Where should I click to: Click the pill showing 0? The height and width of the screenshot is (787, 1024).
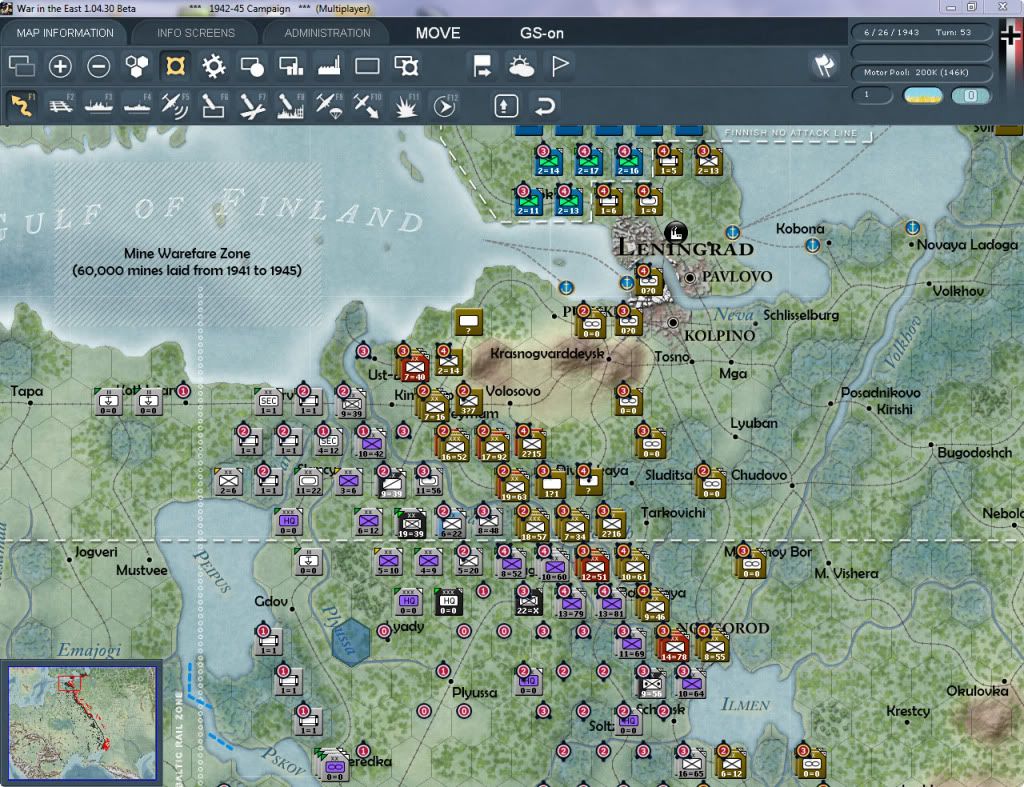coord(970,96)
